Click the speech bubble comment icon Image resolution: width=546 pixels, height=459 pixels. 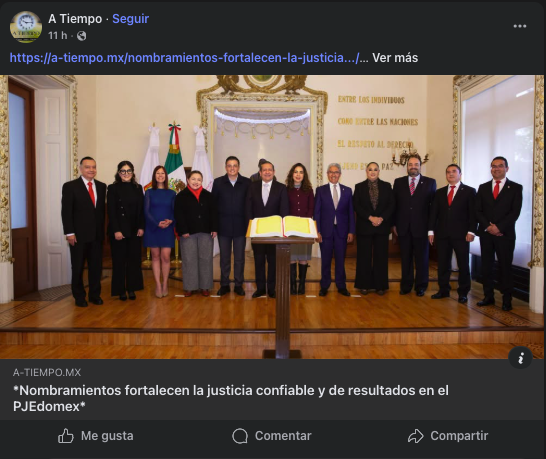pyautogui.click(x=240, y=436)
